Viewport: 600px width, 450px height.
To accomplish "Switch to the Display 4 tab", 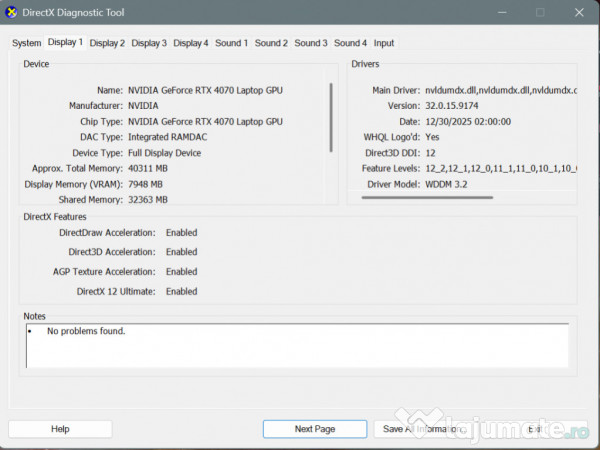I will pos(191,43).
